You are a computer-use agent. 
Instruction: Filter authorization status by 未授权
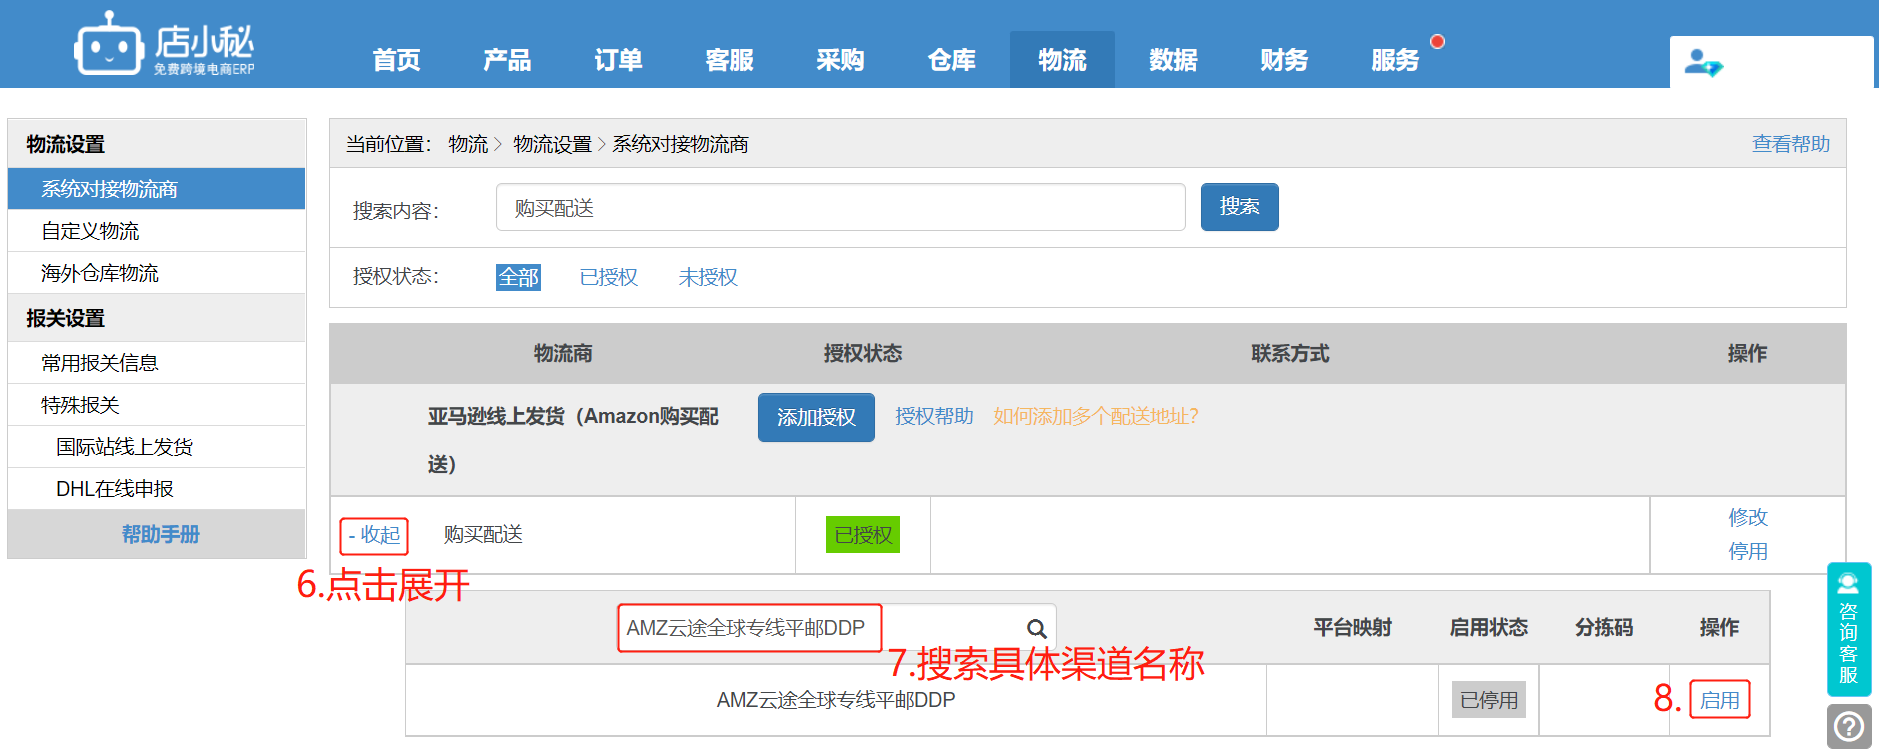pyautogui.click(x=707, y=277)
